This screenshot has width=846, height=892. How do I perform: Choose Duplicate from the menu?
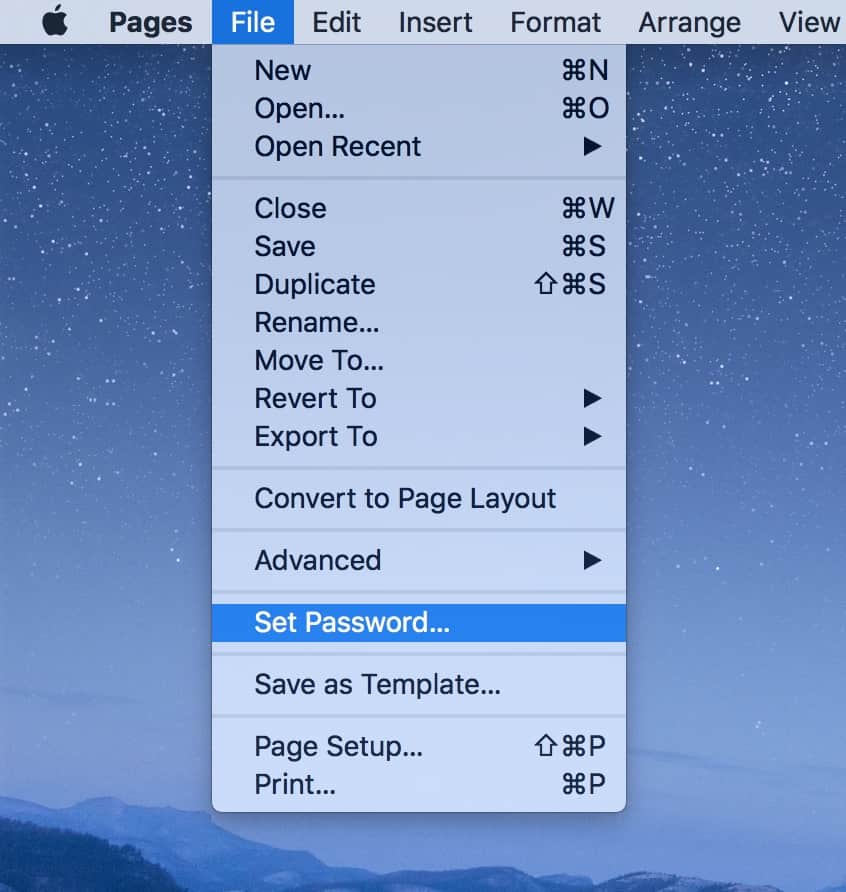[x=315, y=285]
